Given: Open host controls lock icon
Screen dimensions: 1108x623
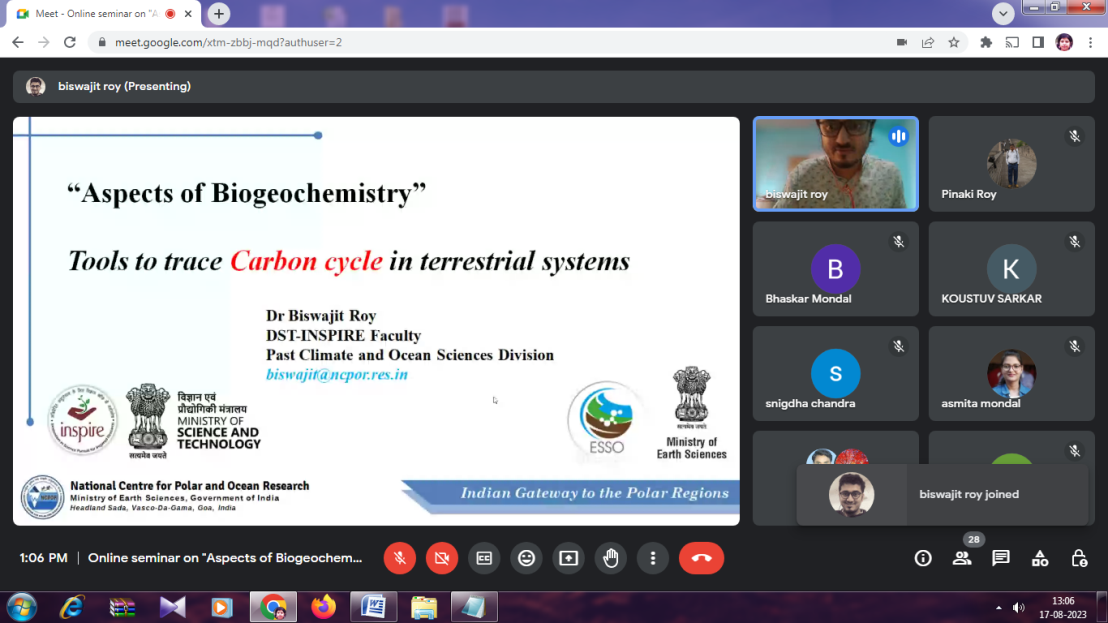Looking at the screenshot, I should point(1079,558).
